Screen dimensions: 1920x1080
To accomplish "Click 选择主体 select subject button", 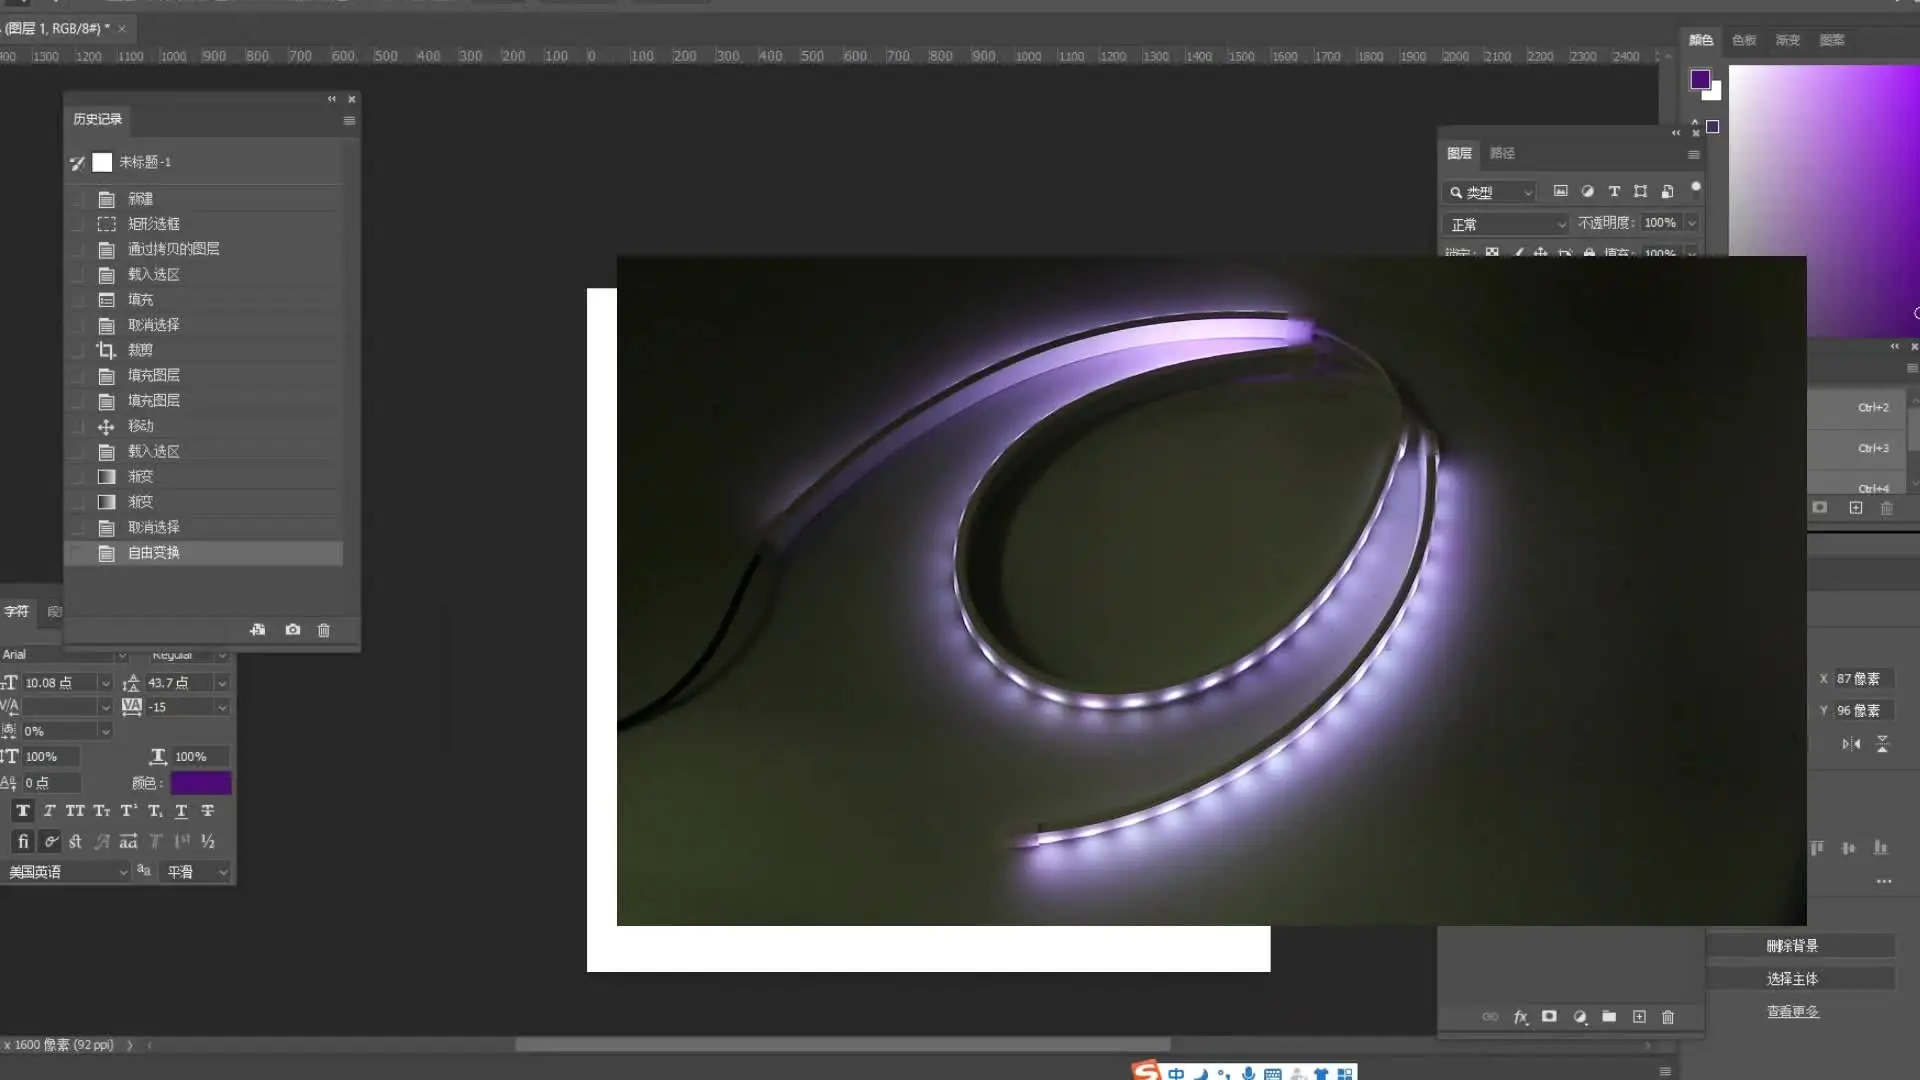I will (1791, 979).
